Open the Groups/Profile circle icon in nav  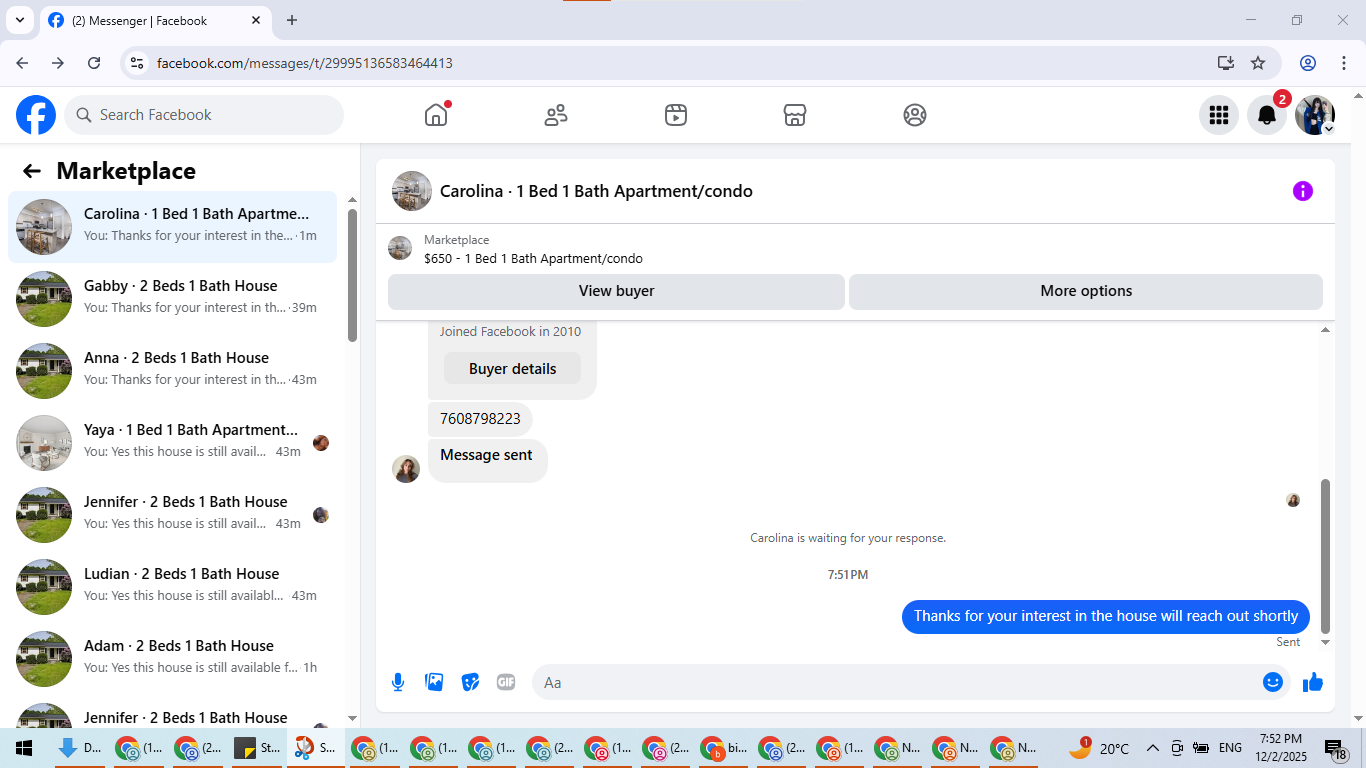pos(915,115)
